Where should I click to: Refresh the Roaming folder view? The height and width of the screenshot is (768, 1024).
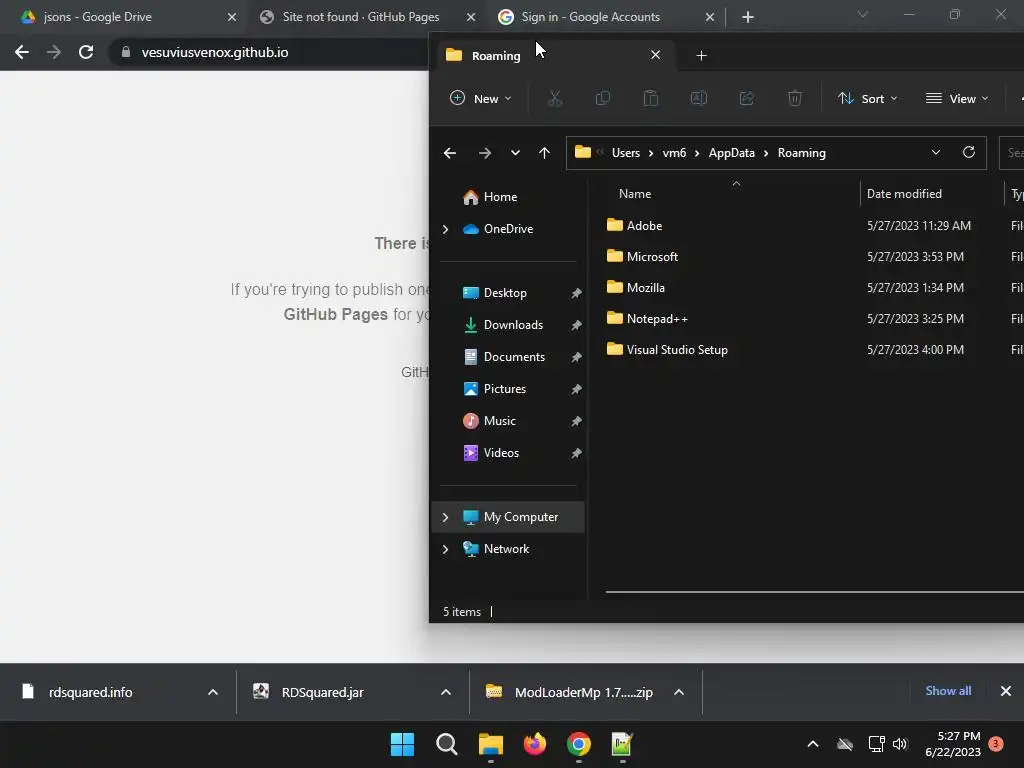(x=968, y=152)
